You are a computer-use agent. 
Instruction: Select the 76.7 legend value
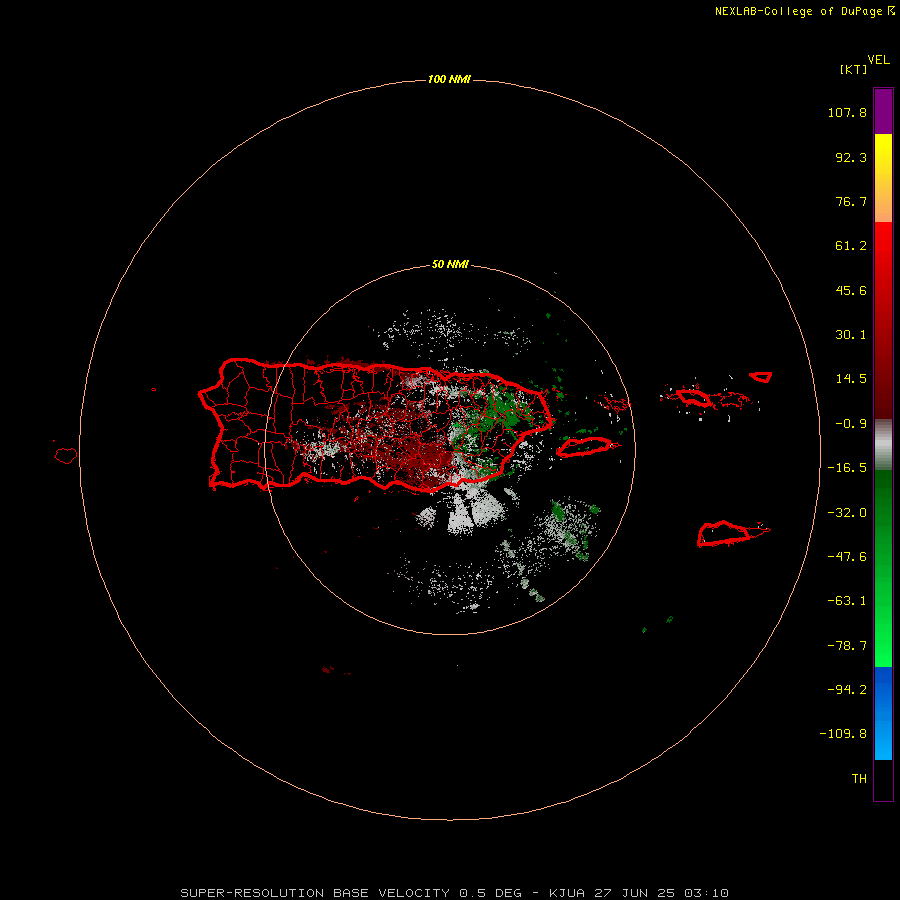(851, 201)
